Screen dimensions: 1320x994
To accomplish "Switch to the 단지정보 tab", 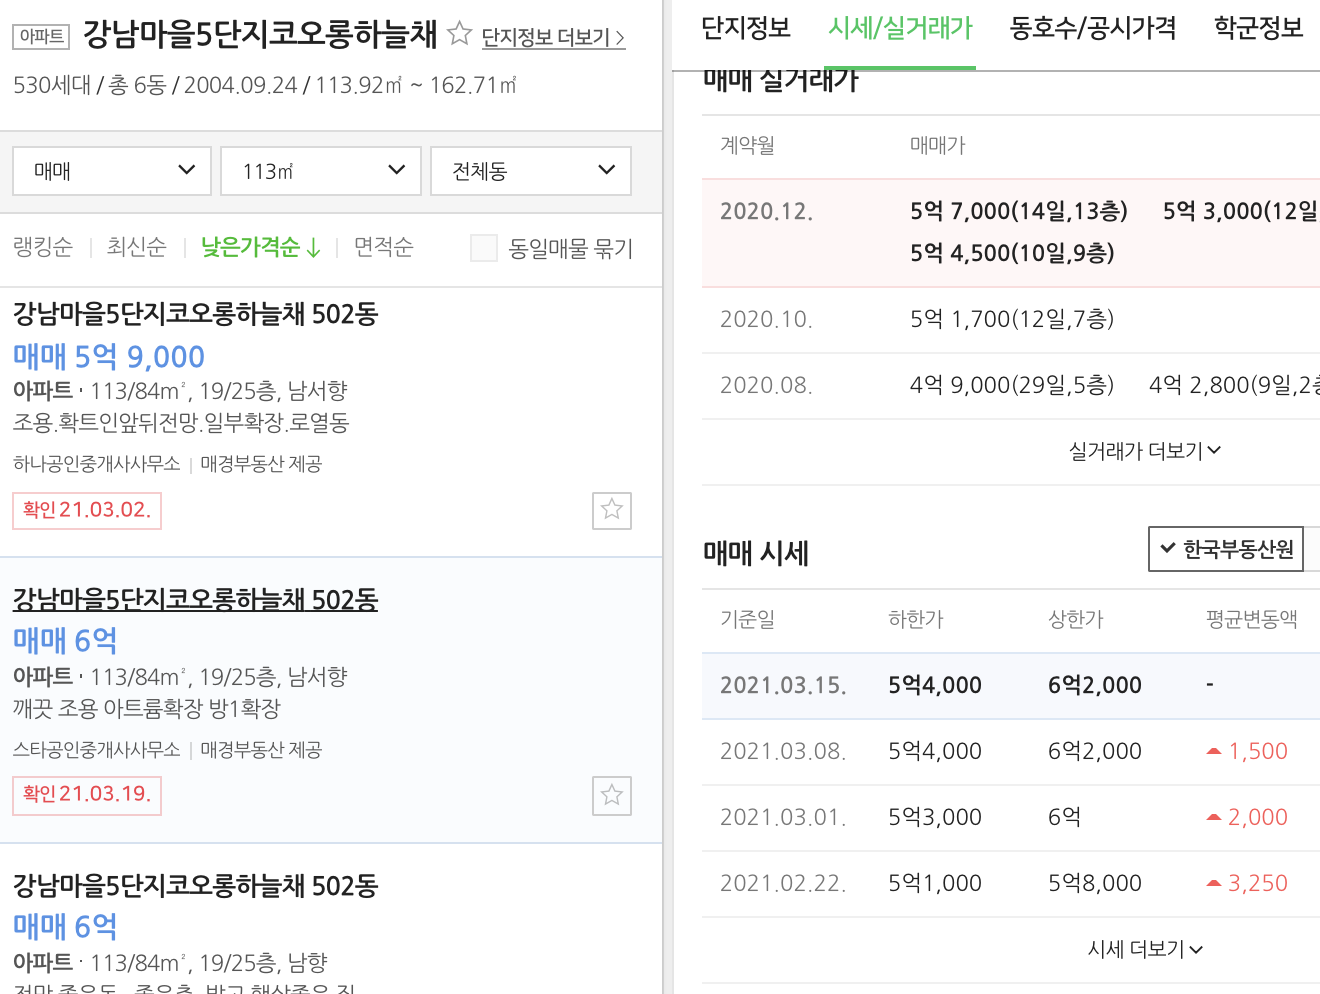I will (746, 28).
